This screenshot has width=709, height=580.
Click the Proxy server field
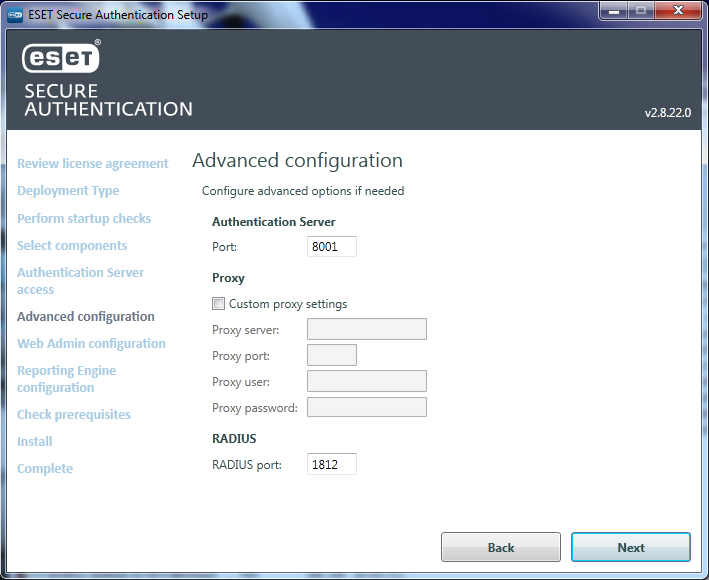[366, 329]
